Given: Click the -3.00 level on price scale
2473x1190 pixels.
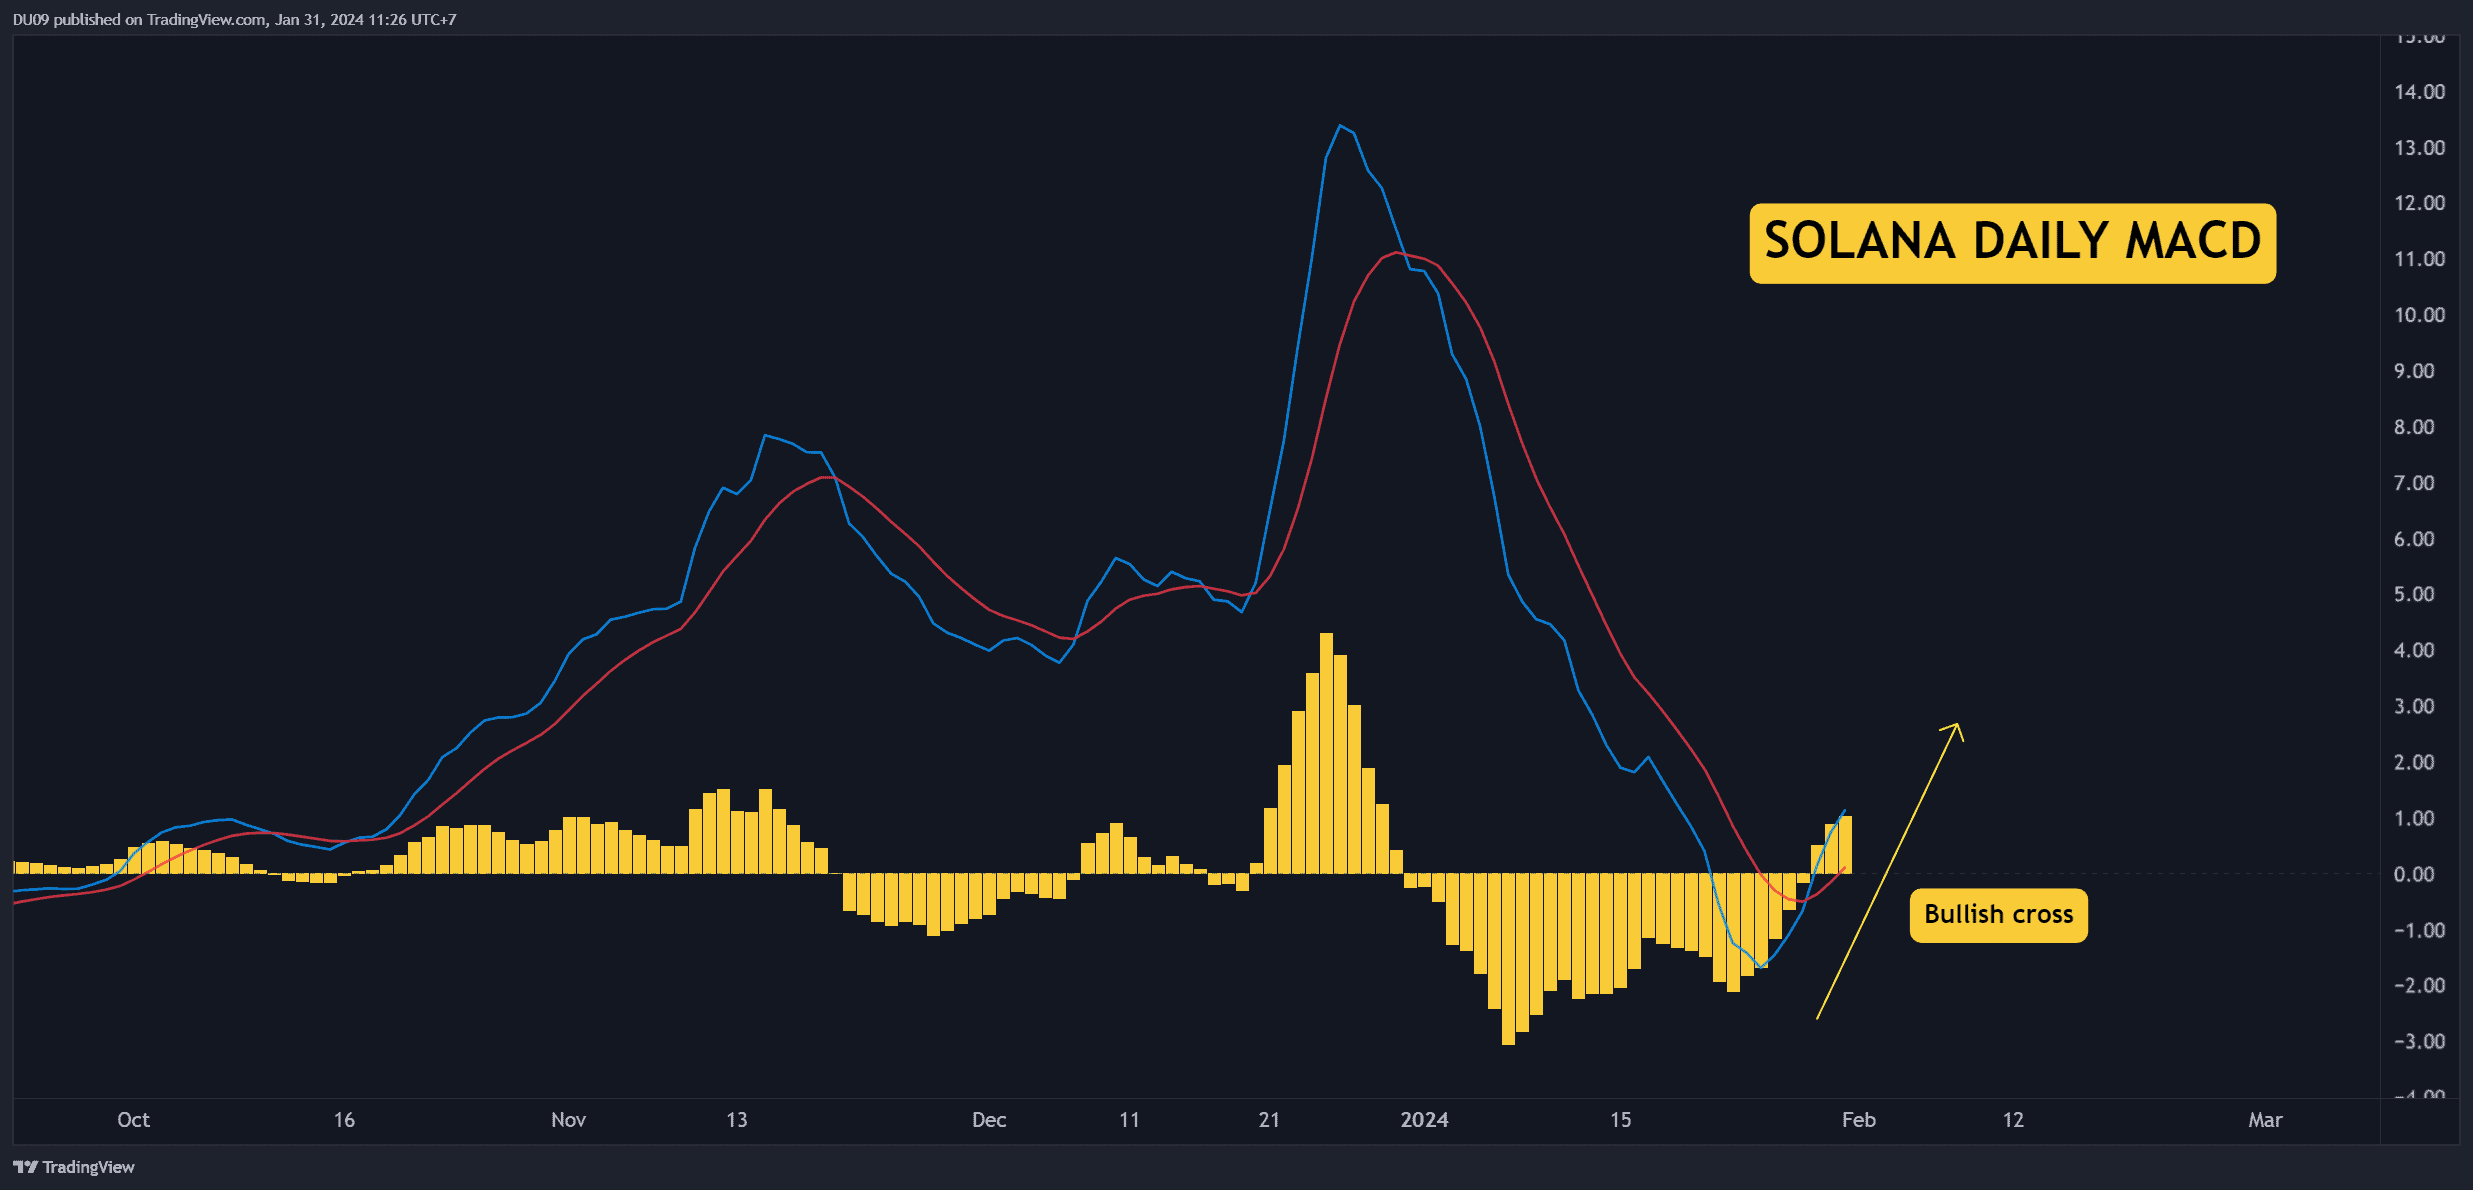Looking at the screenshot, I should (2418, 1042).
